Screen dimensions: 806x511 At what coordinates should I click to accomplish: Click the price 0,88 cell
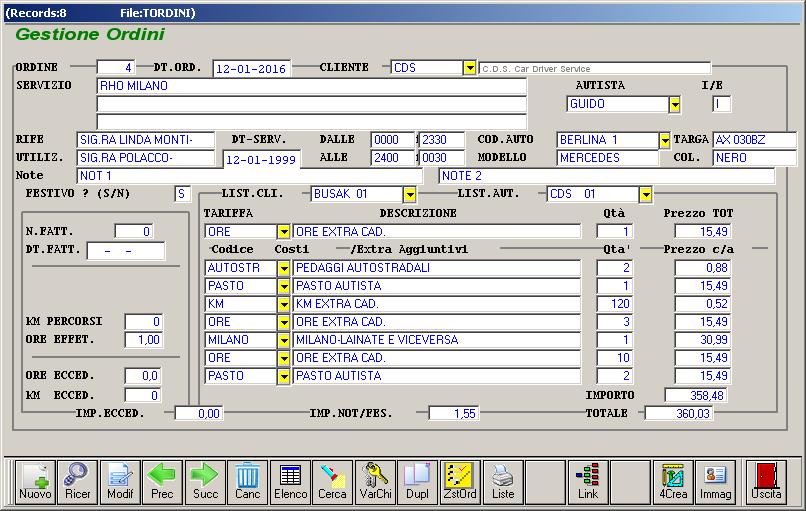click(703, 268)
